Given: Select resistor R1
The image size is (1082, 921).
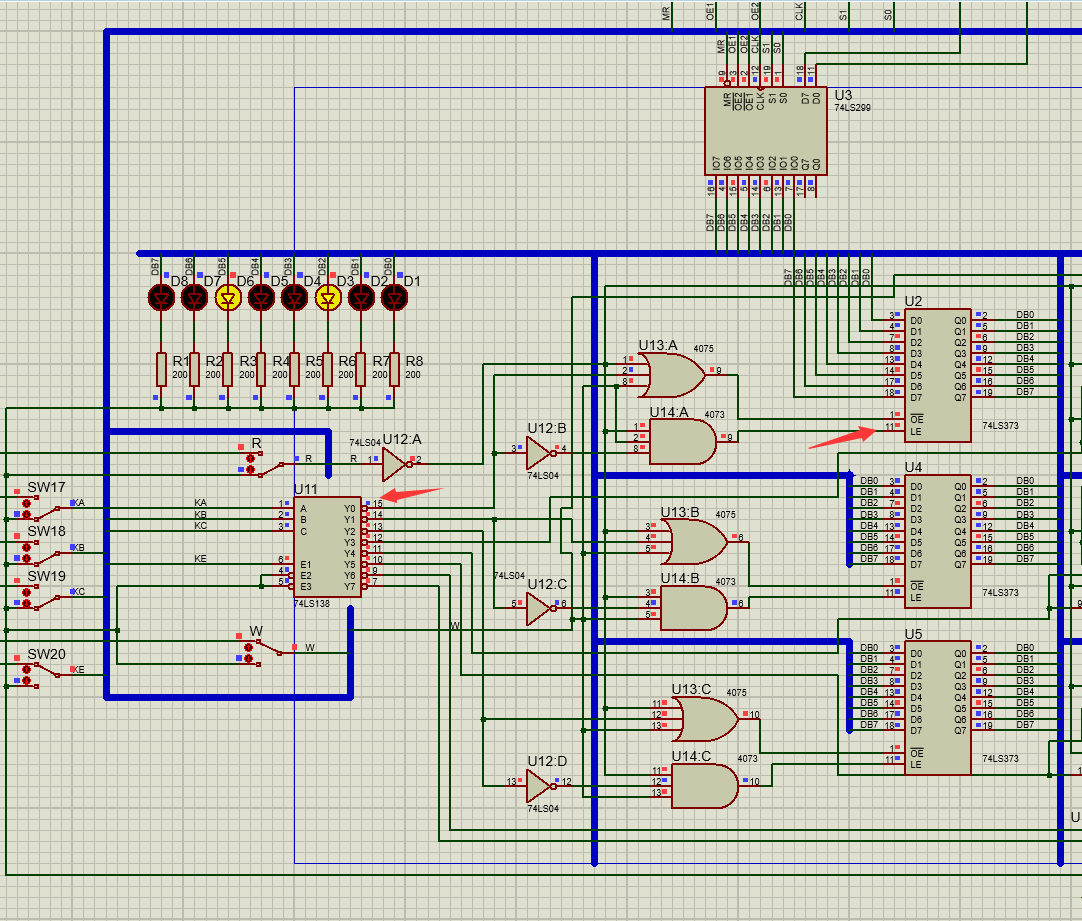Looking at the screenshot, I should click(x=161, y=370).
